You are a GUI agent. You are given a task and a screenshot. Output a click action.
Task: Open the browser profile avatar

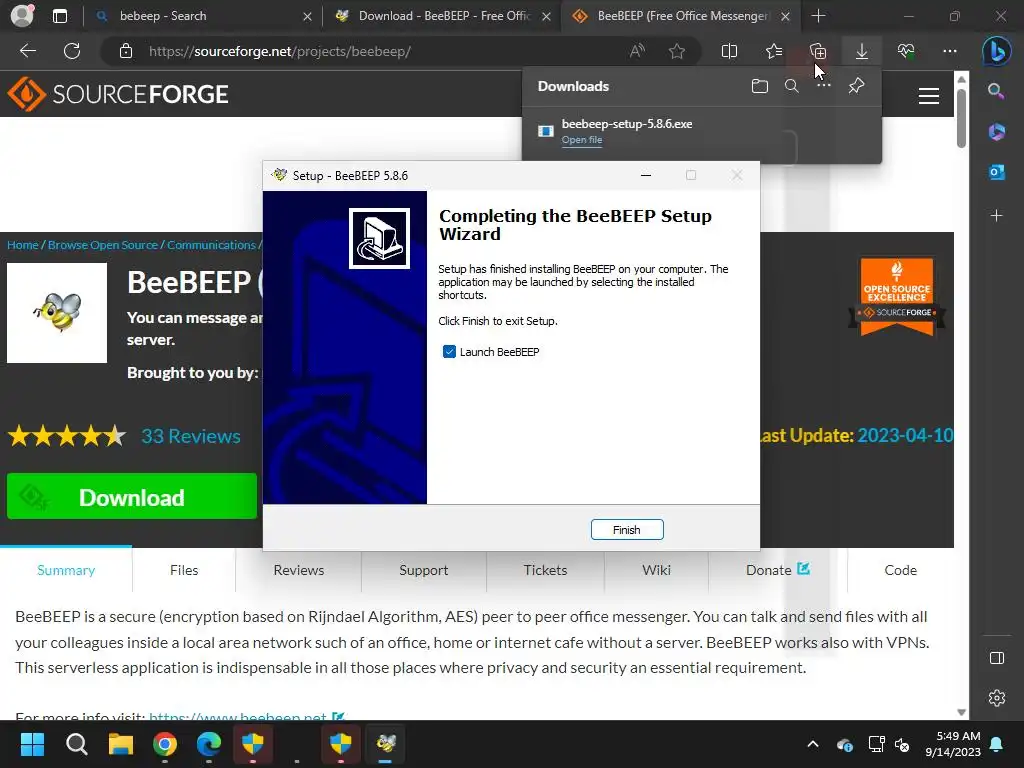[22, 16]
